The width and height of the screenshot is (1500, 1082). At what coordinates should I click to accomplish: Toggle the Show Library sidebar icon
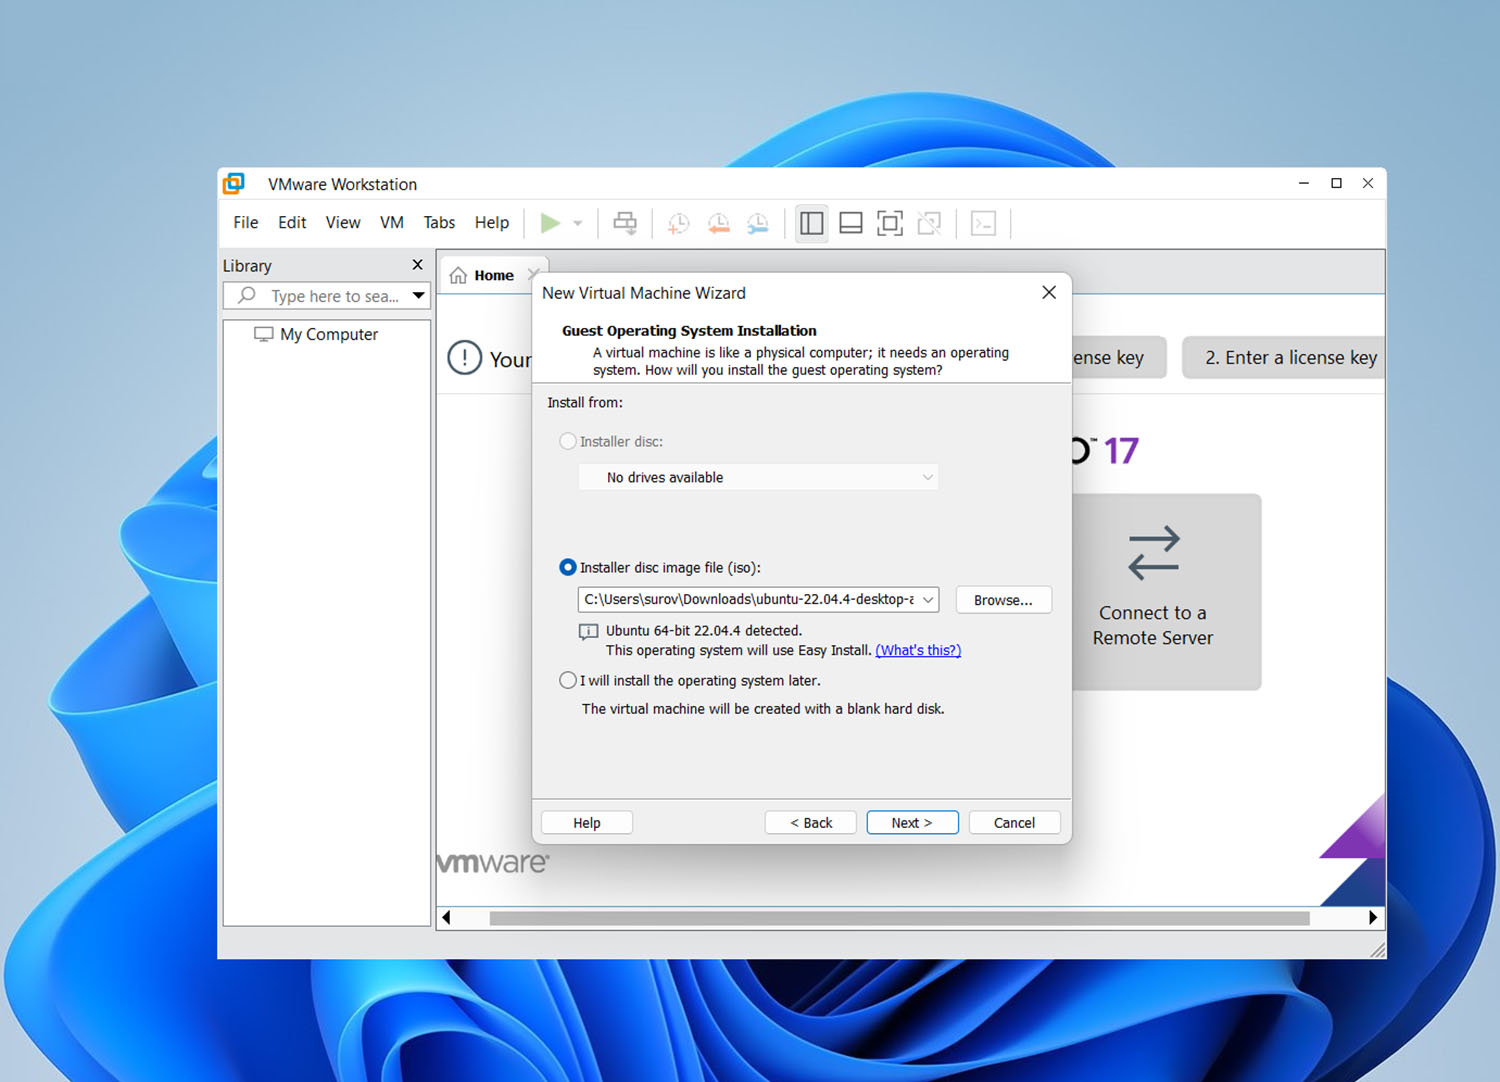pyautogui.click(x=812, y=223)
